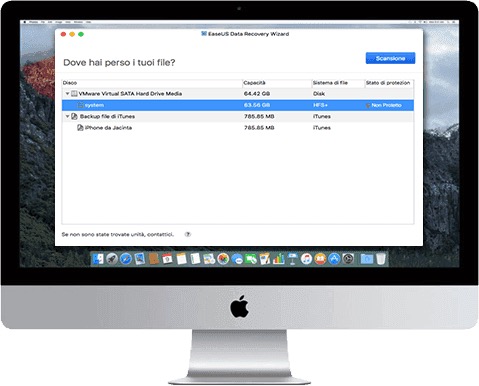Image resolution: width=479 pixels, height=386 pixels.
Task: Sort by the Disco column header
Action: point(152,83)
